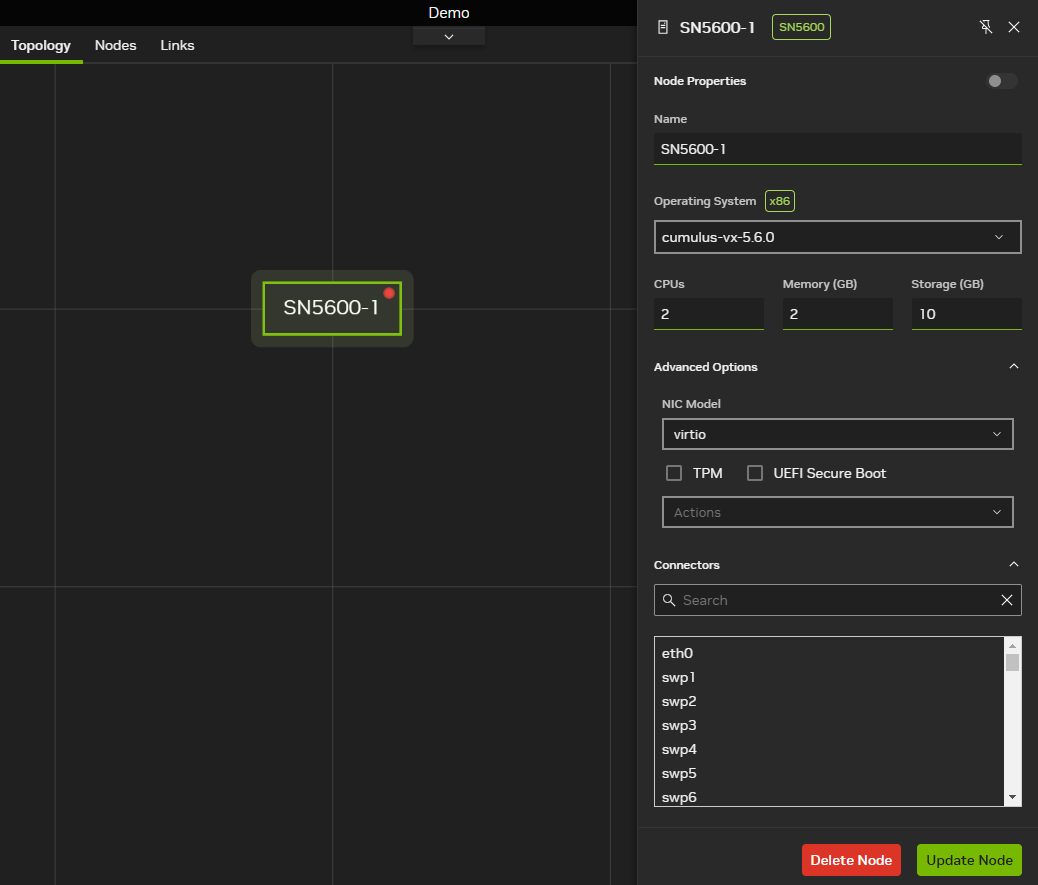1038x885 pixels.
Task: Click the search magnifier icon in Connectors
Action: [669, 600]
